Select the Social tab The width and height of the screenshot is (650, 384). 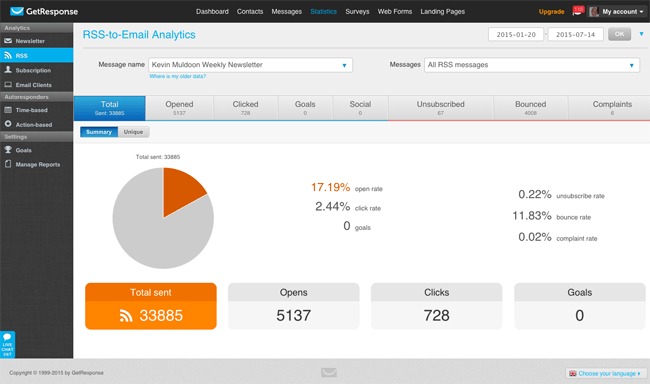tap(360, 108)
